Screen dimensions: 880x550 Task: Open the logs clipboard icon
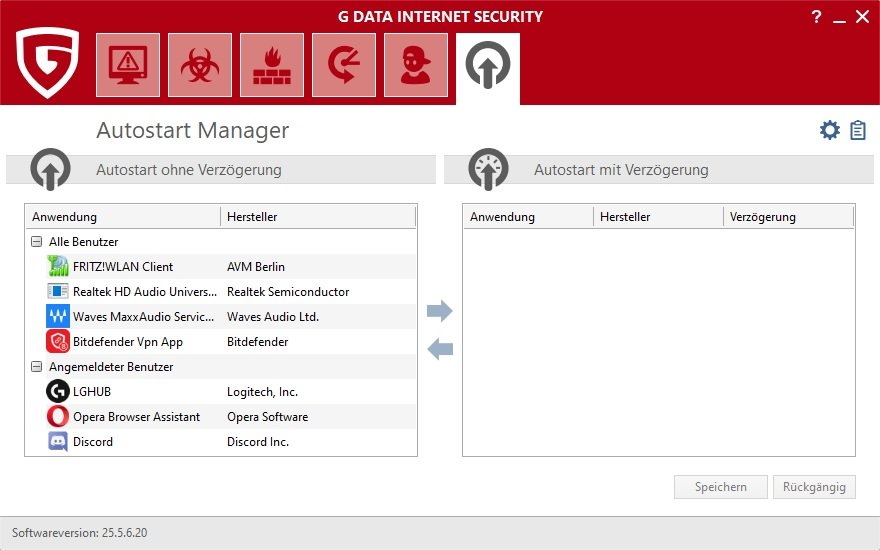coord(858,130)
